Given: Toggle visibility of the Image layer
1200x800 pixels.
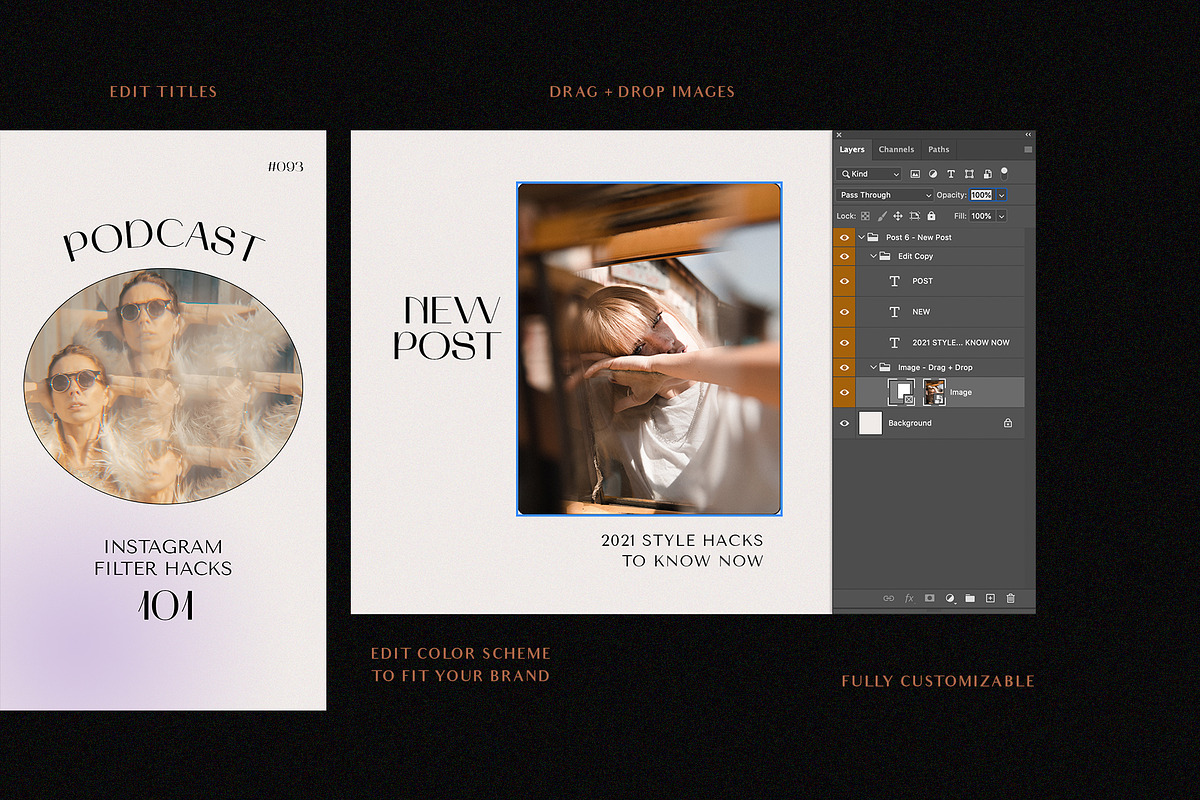Looking at the screenshot, I should [844, 392].
